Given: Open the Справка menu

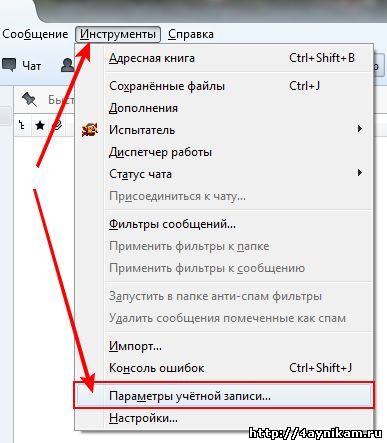Looking at the screenshot, I should coord(191,34).
